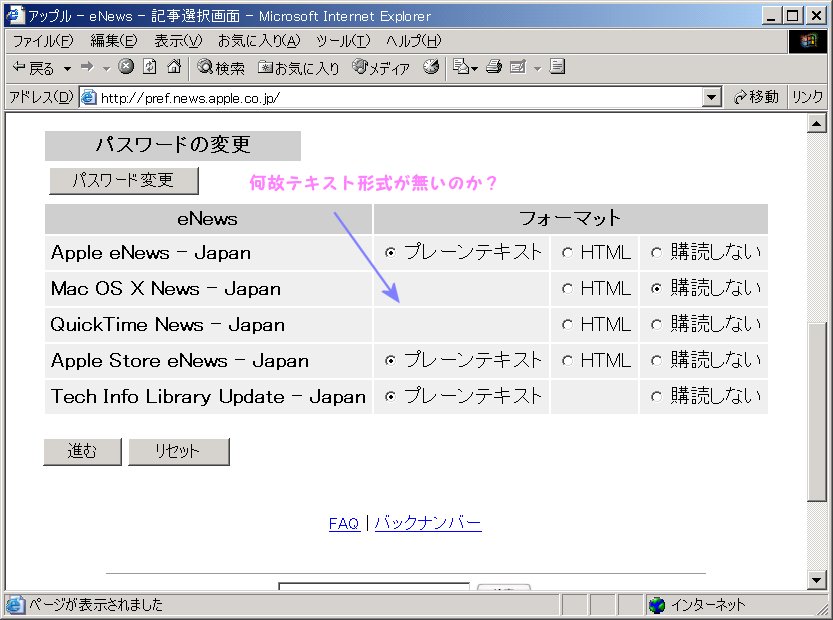Open the Media (メディア) toolbar button
833x620 pixels.
point(381,67)
